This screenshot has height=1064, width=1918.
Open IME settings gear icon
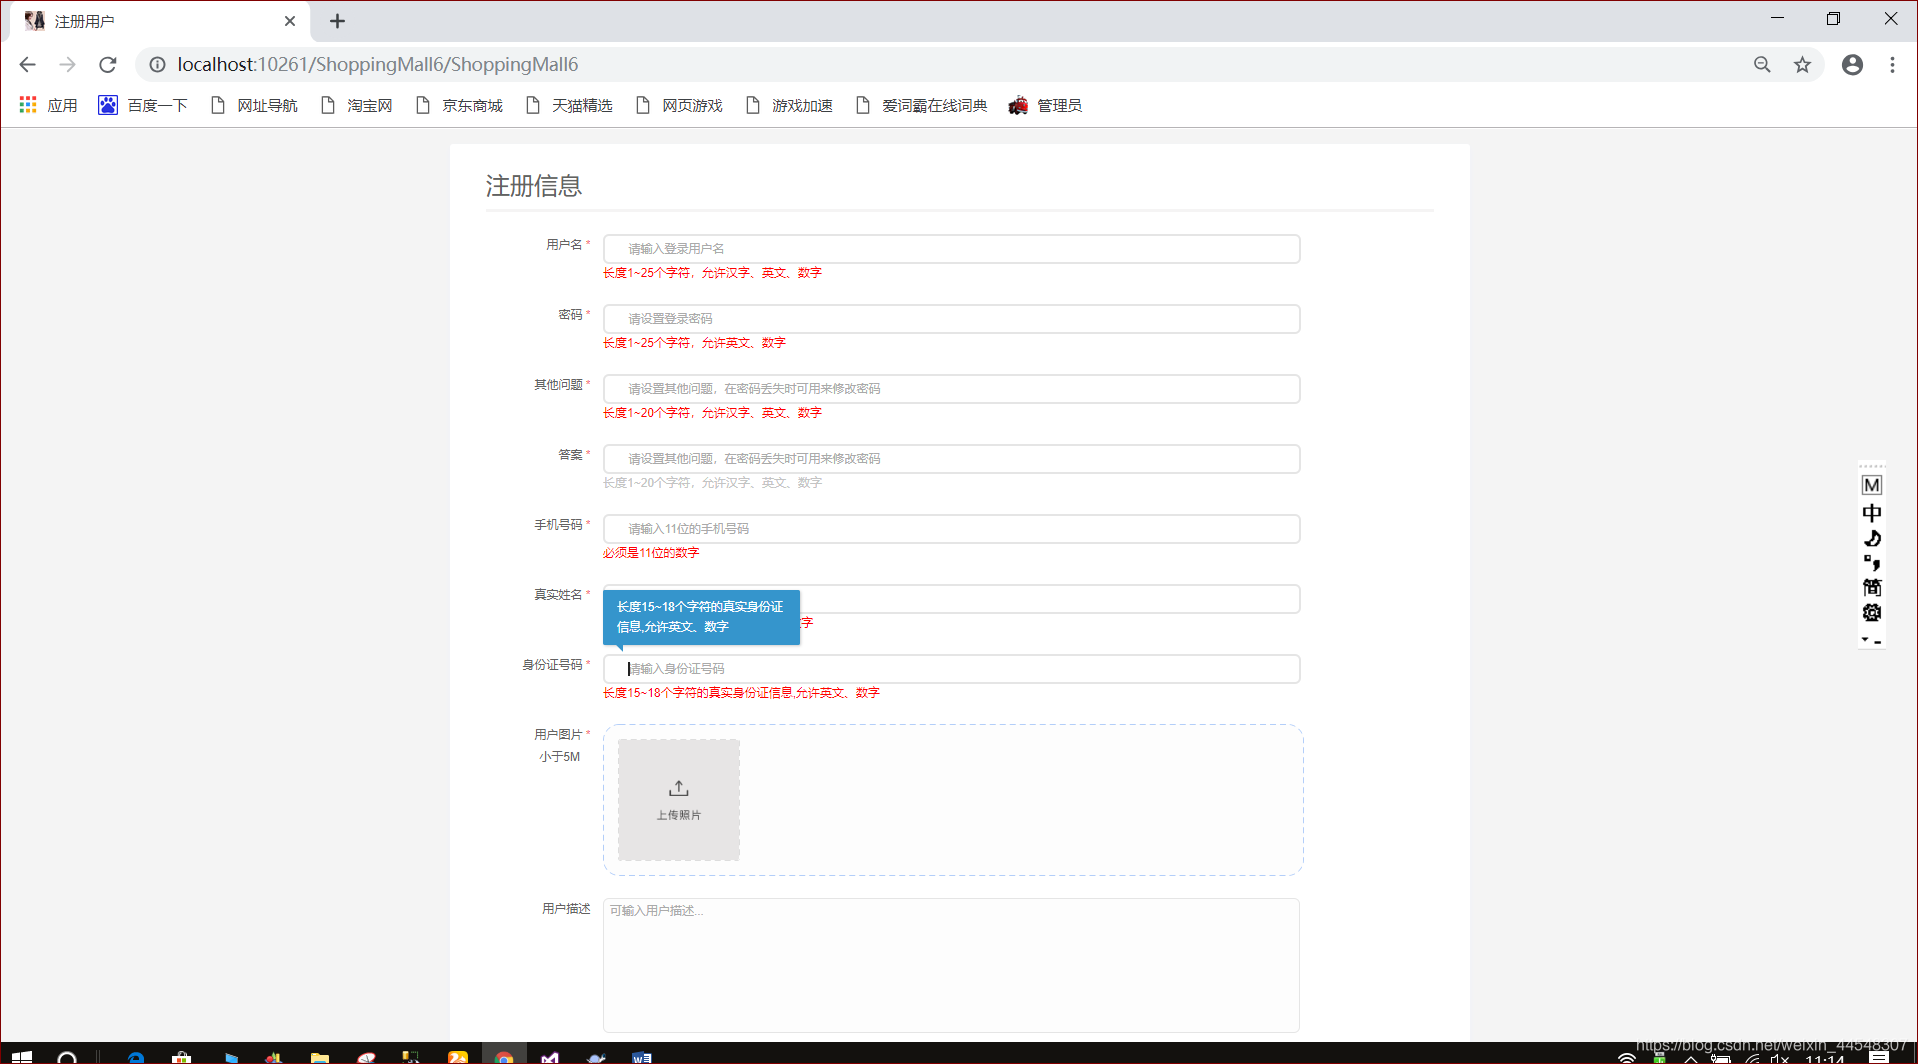click(x=1872, y=613)
